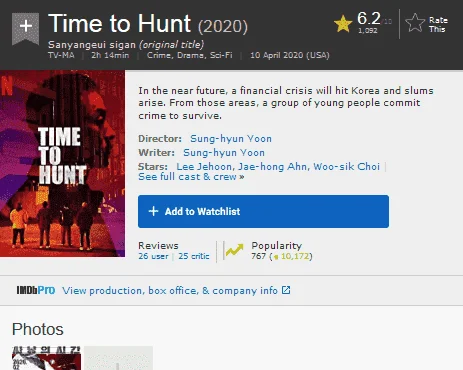Viewport: 463px width, 370px height.
Task: Click the external link icon after company info
Action: (x=286, y=290)
